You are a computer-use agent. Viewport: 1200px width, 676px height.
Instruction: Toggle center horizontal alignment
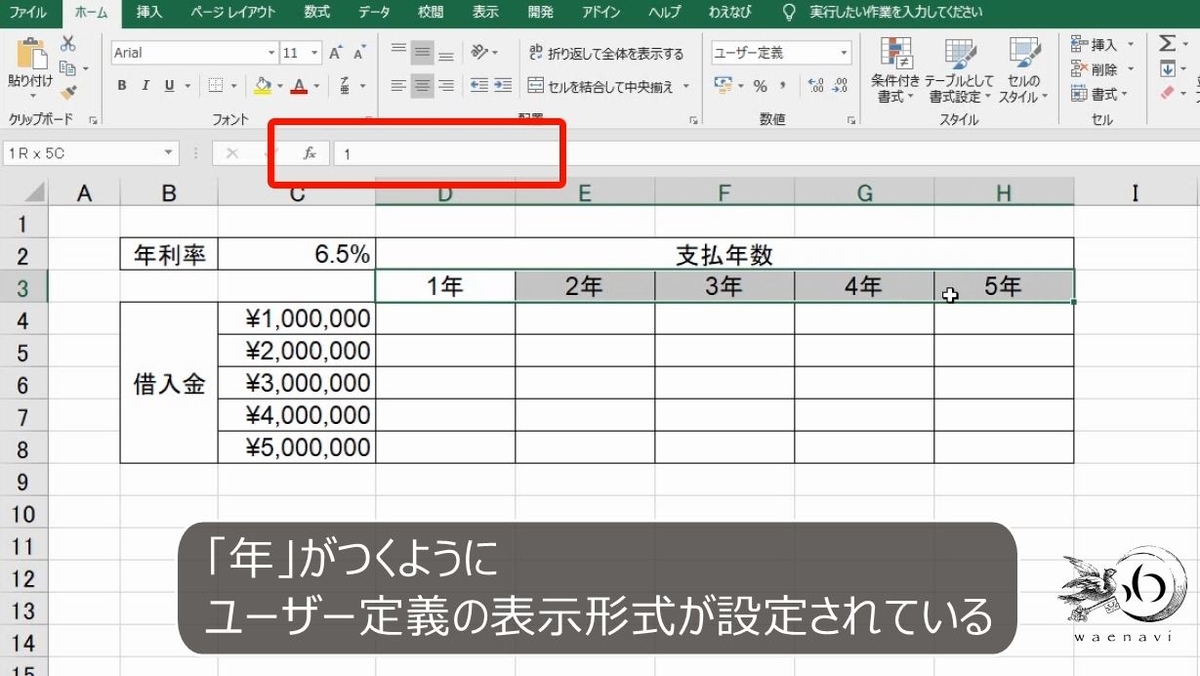pos(422,86)
